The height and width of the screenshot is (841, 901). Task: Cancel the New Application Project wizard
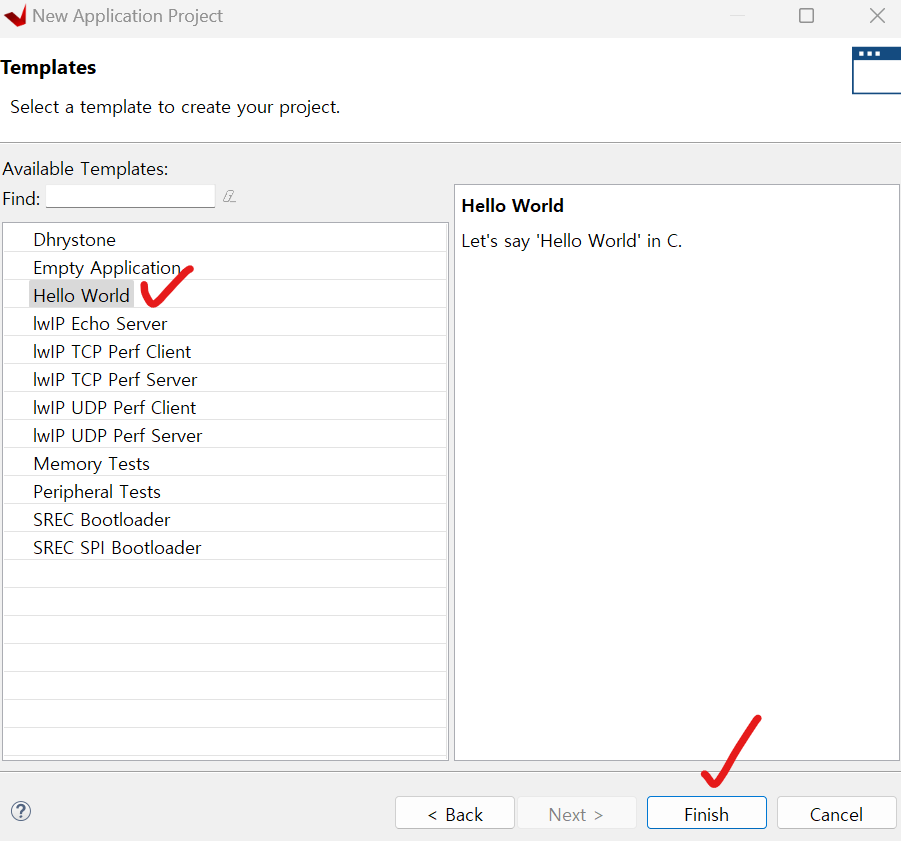click(x=836, y=813)
